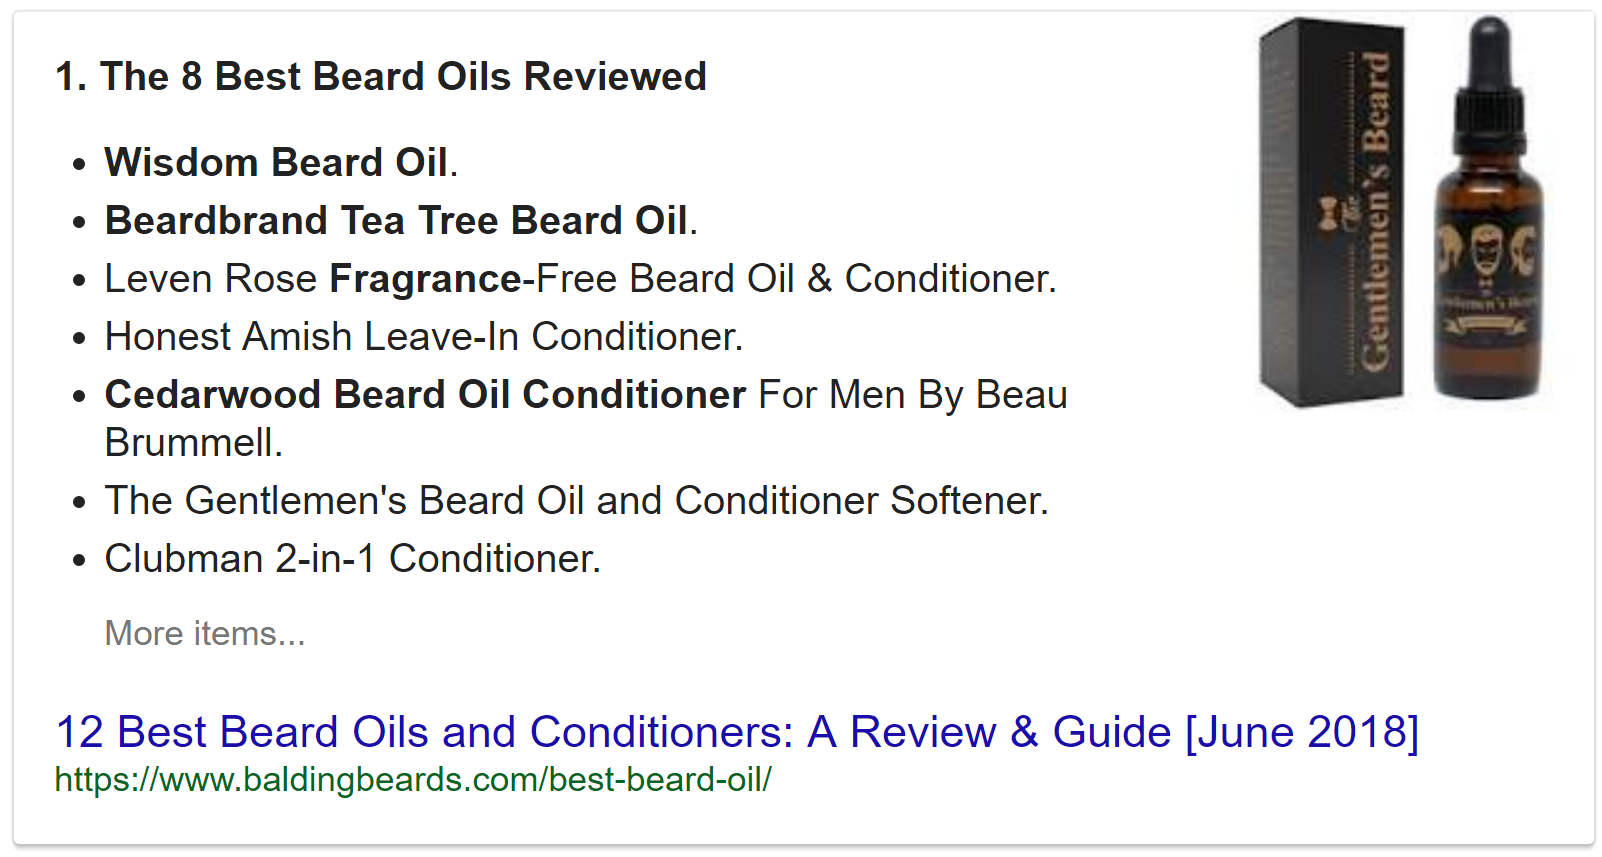
Task: Click the For Men By Beau text
Action: pyautogui.click(x=913, y=394)
